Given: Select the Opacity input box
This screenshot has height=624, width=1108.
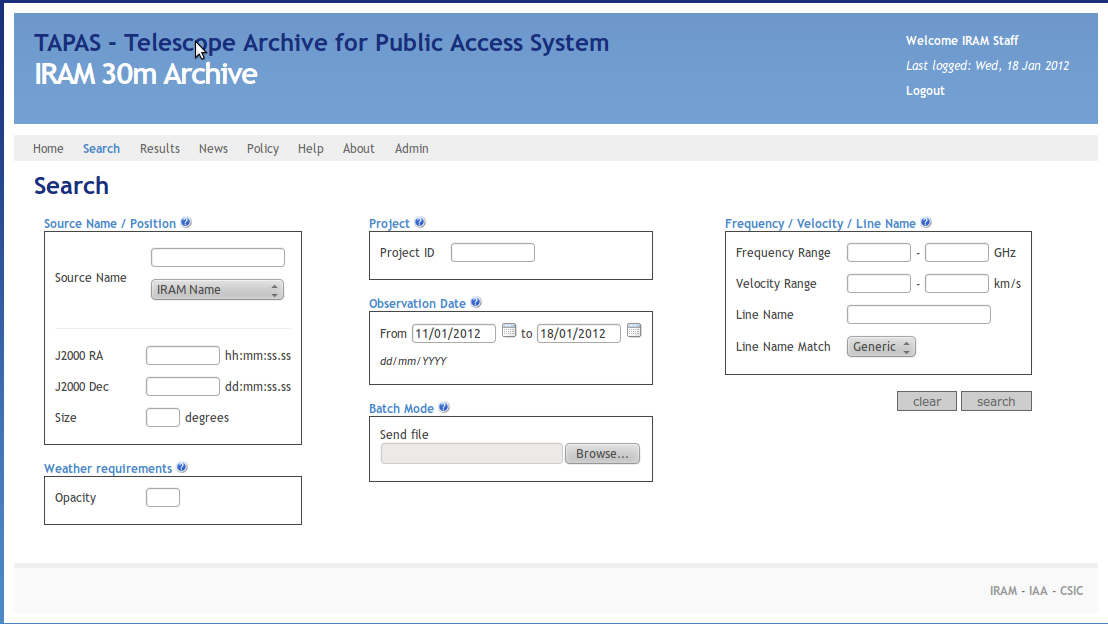Looking at the screenshot, I should [163, 498].
